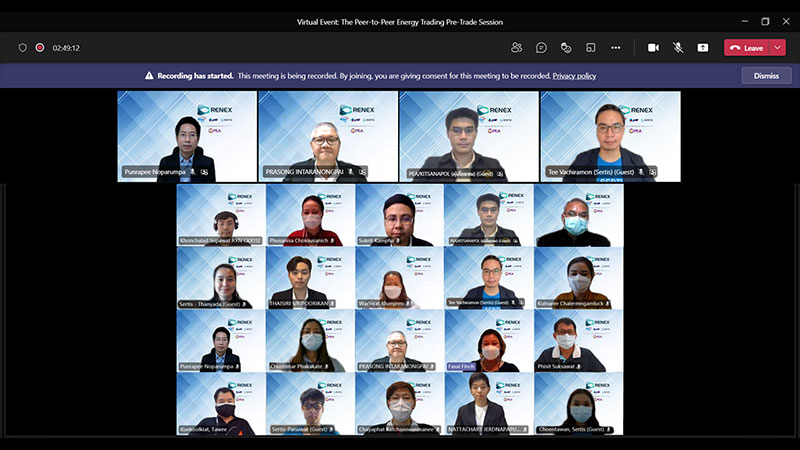
Task: Open the reactions menu
Action: [566, 47]
